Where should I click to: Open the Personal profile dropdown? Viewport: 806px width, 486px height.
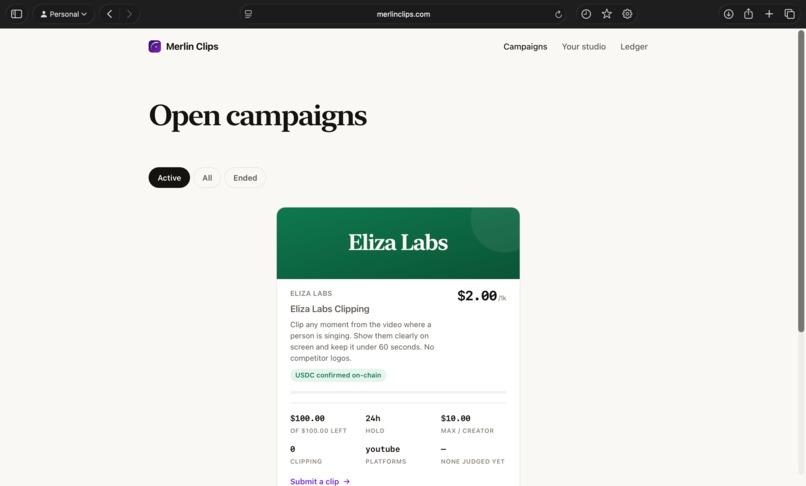(x=64, y=14)
